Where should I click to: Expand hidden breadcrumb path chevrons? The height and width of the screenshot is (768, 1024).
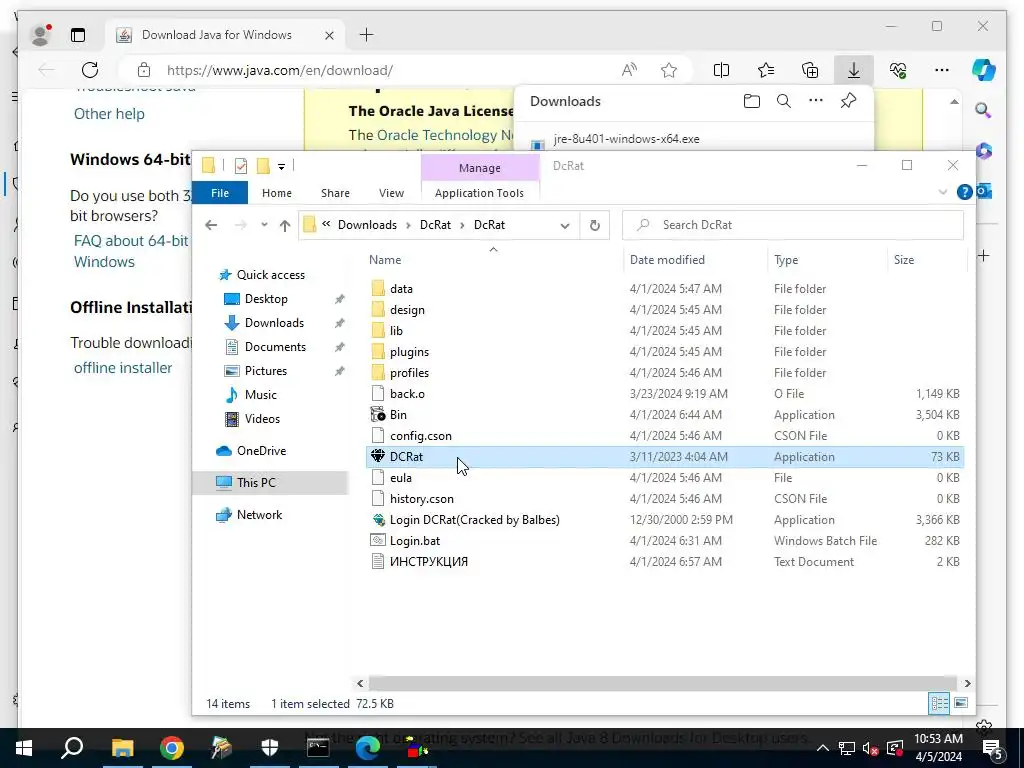point(326,224)
